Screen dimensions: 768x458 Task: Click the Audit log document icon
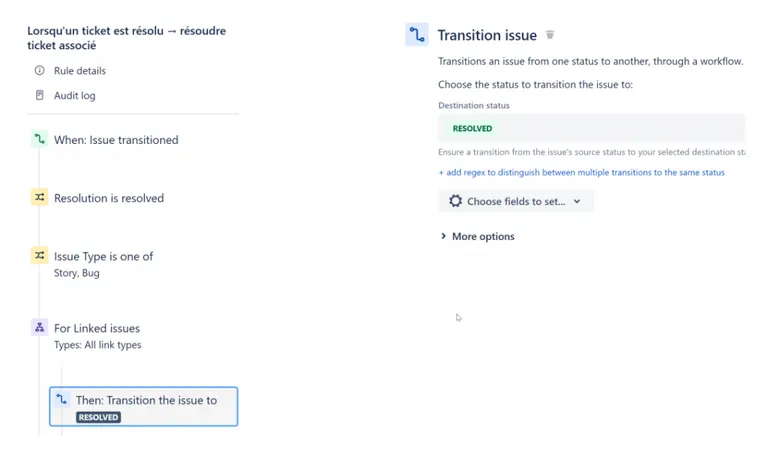click(x=40, y=95)
